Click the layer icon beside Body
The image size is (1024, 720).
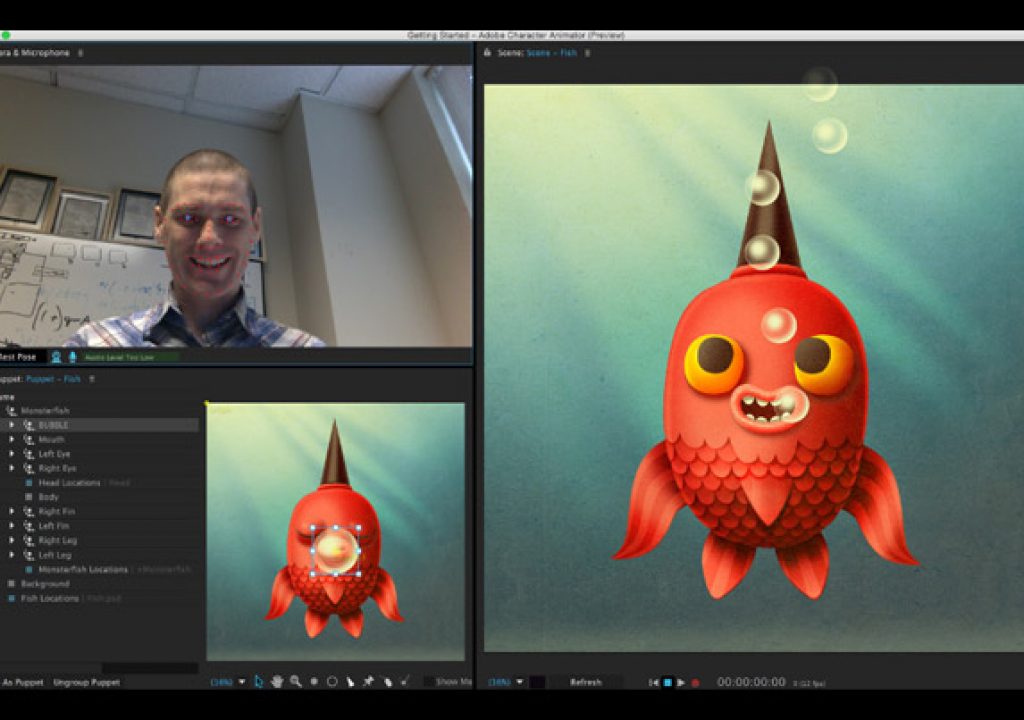[x=29, y=497]
